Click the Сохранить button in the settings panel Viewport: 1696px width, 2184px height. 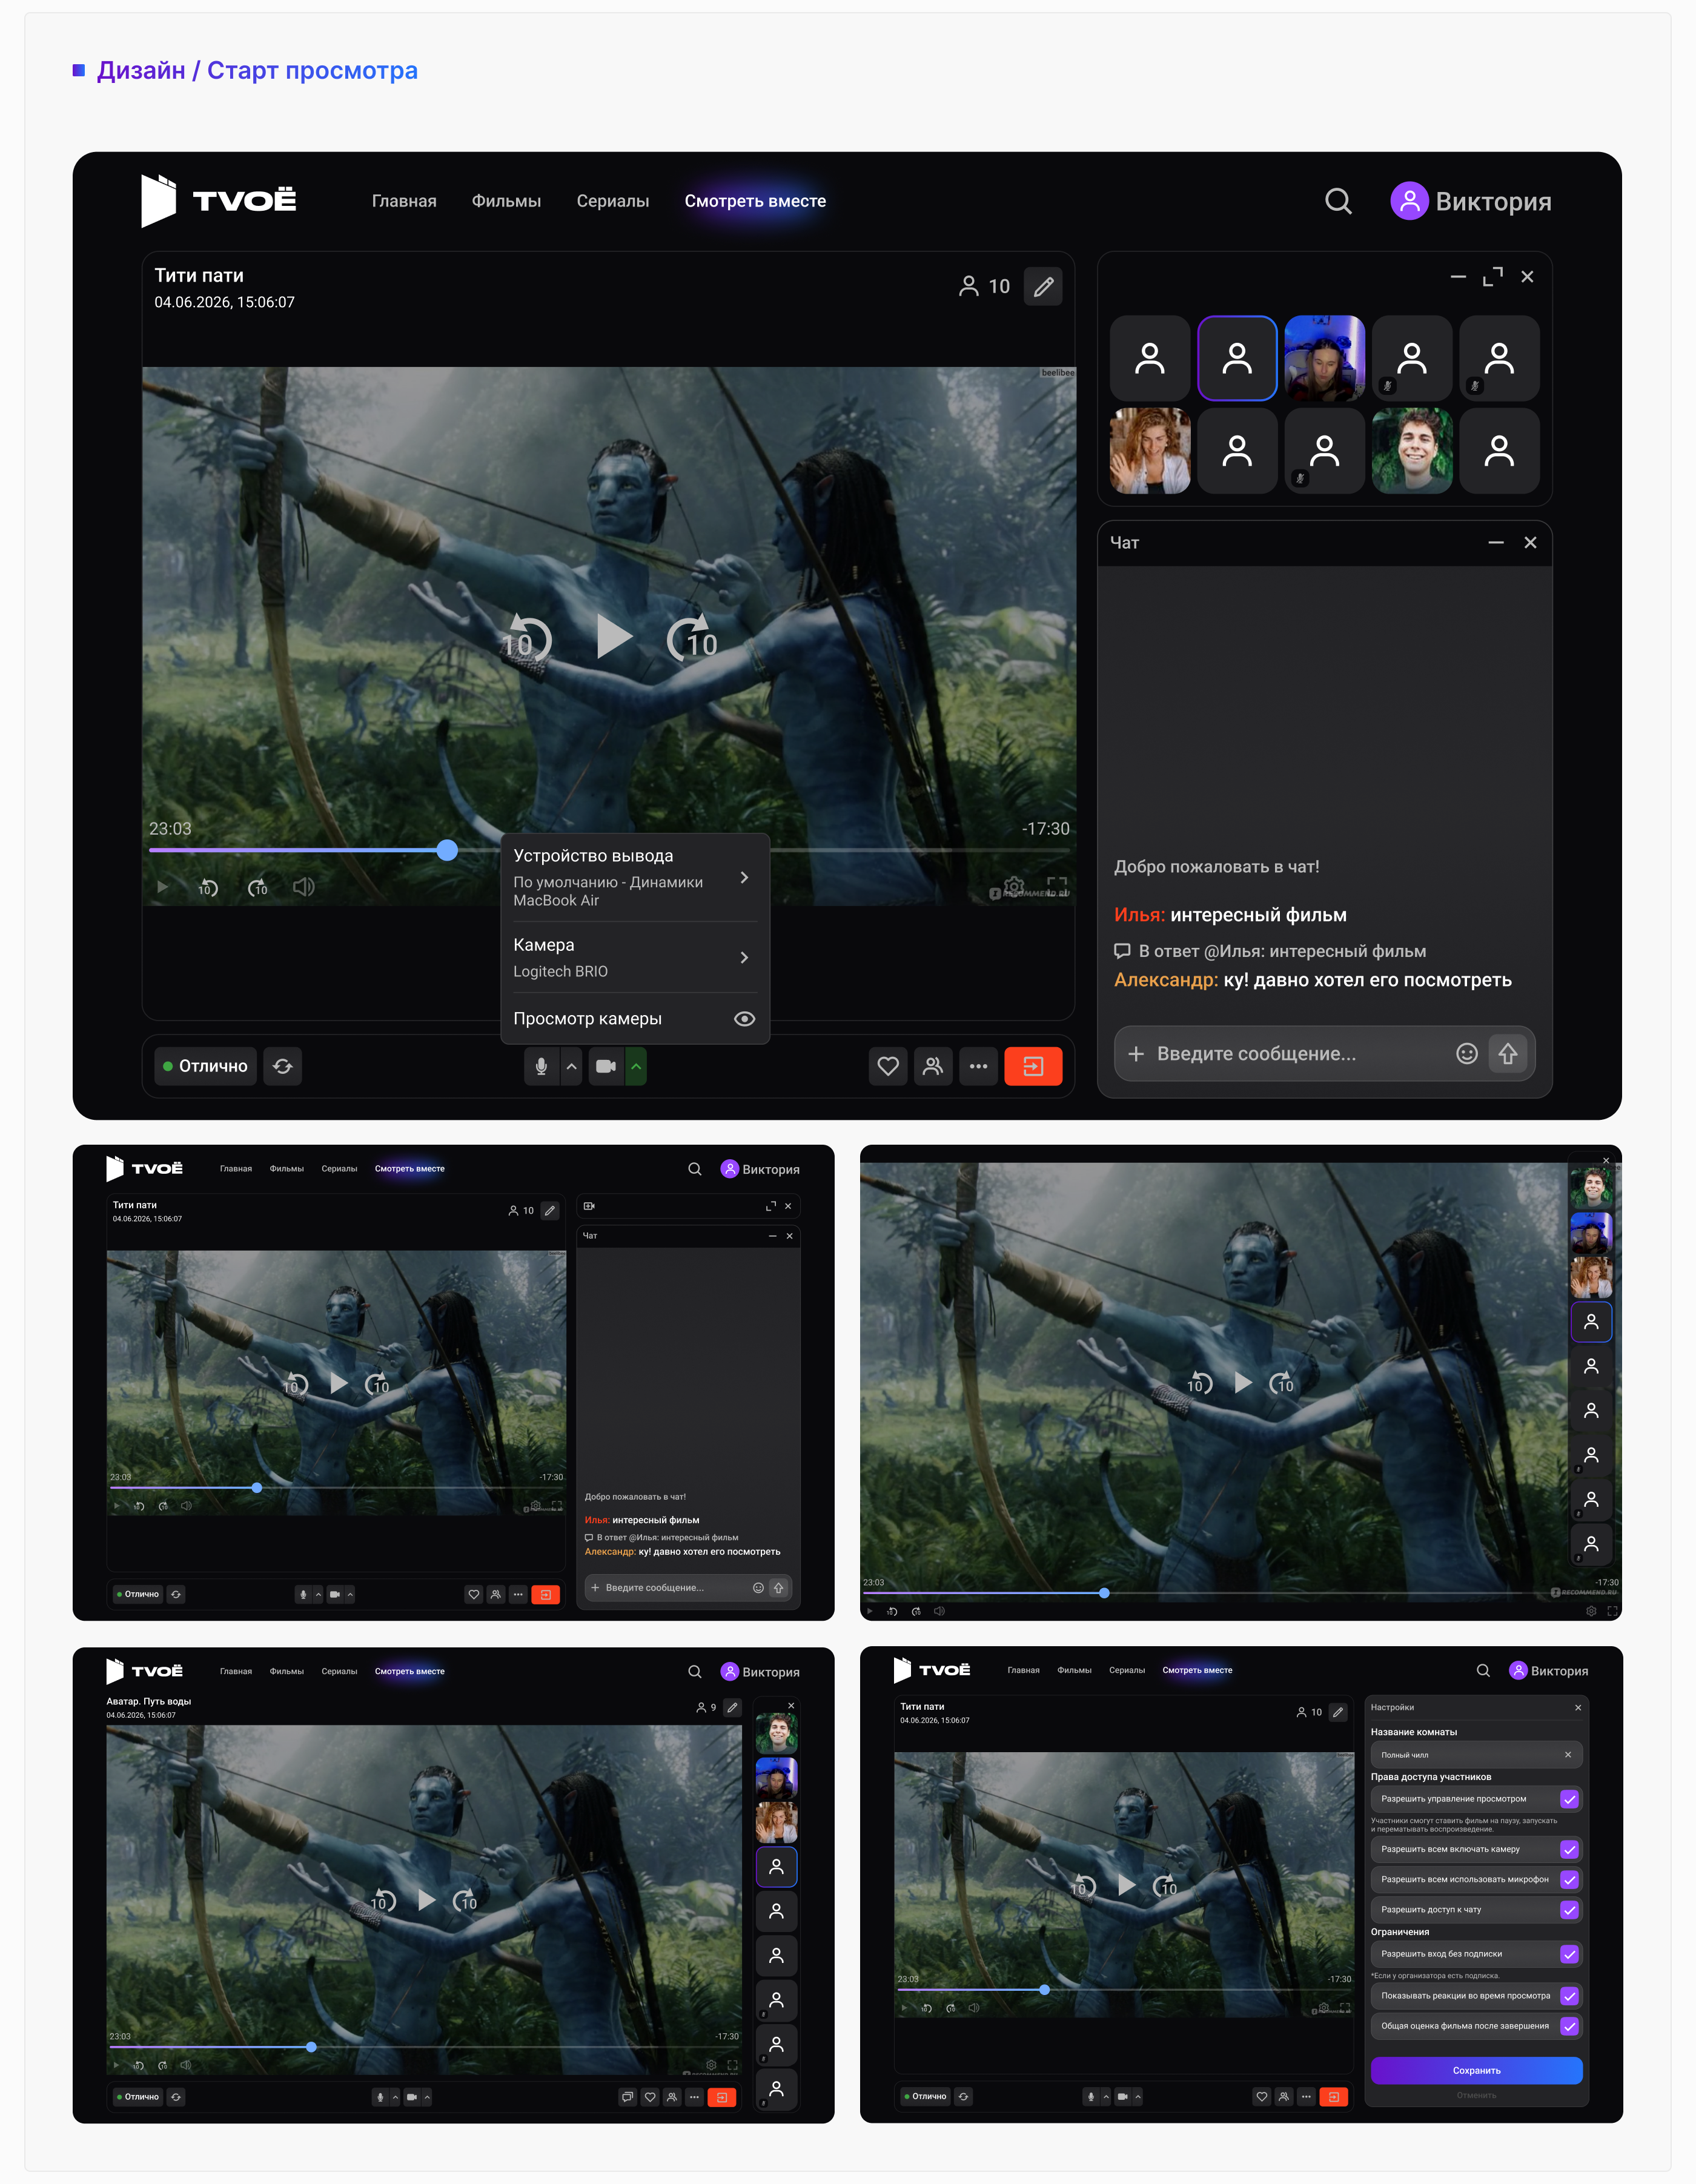coord(1476,2070)
